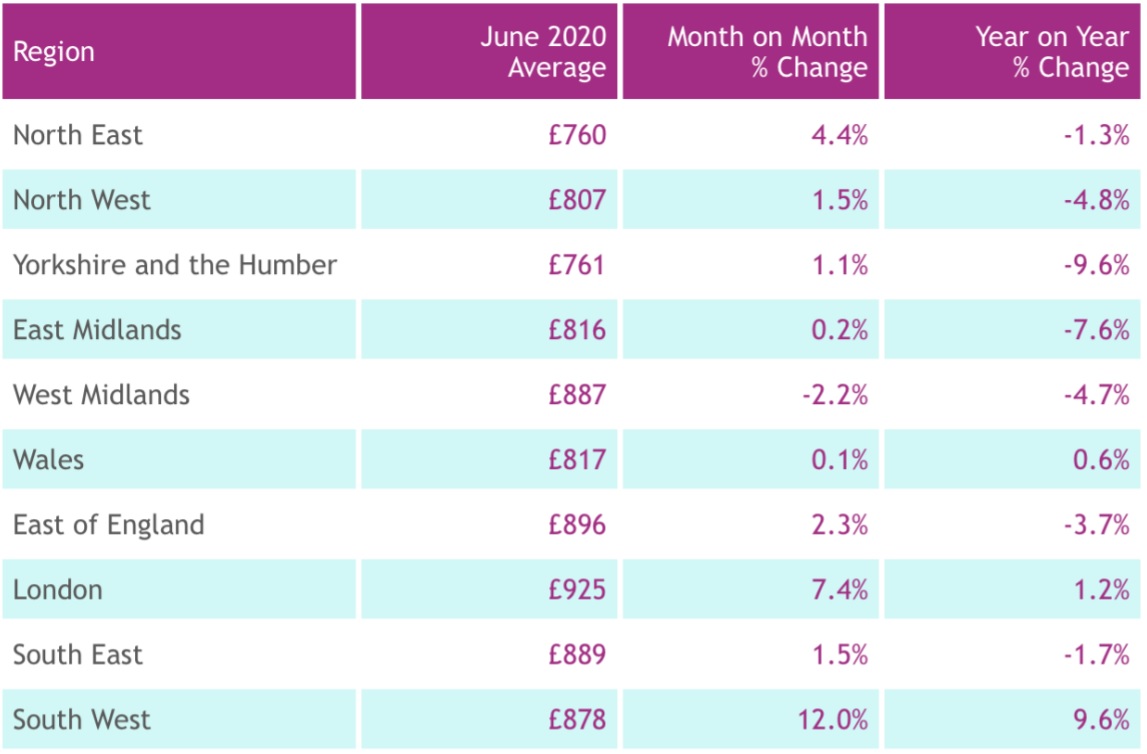Click the Region column header

(54, 52)
